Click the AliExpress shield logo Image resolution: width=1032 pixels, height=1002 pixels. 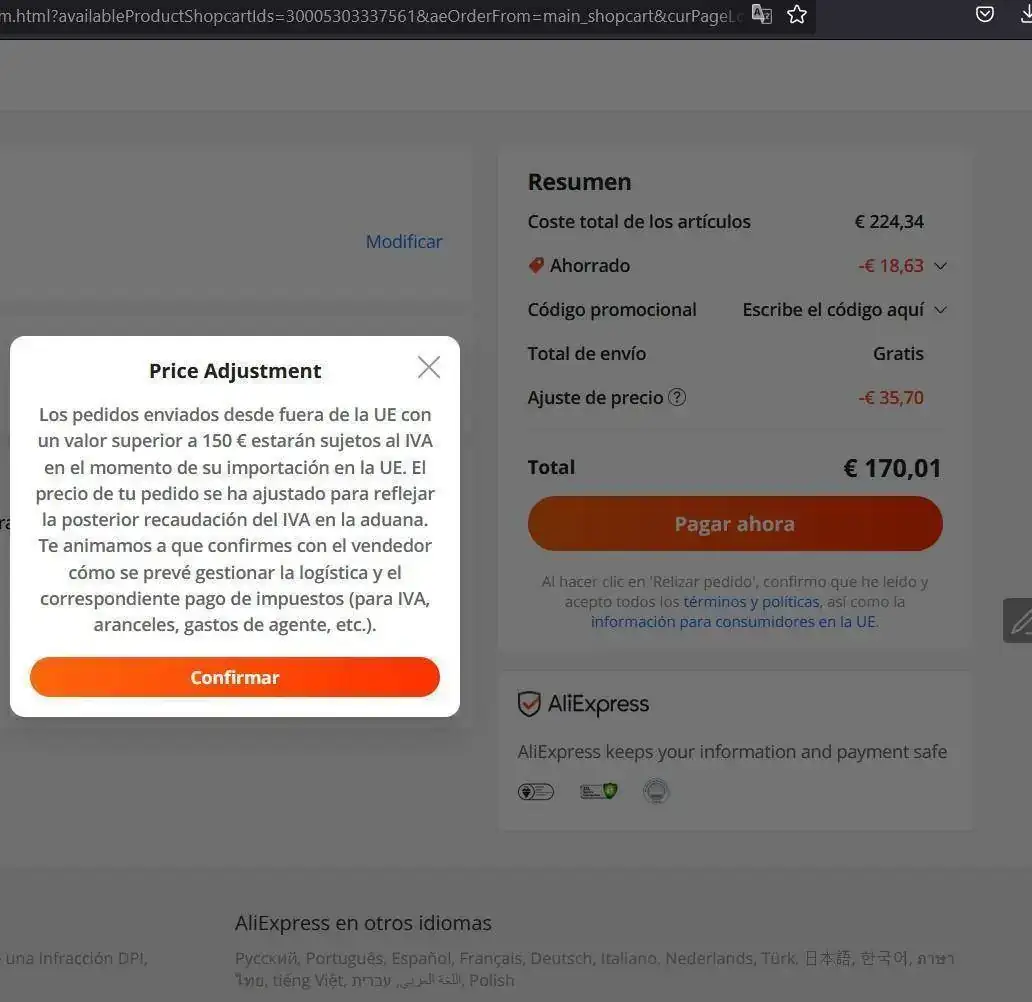pyautogui.click(x=529, y=704)
